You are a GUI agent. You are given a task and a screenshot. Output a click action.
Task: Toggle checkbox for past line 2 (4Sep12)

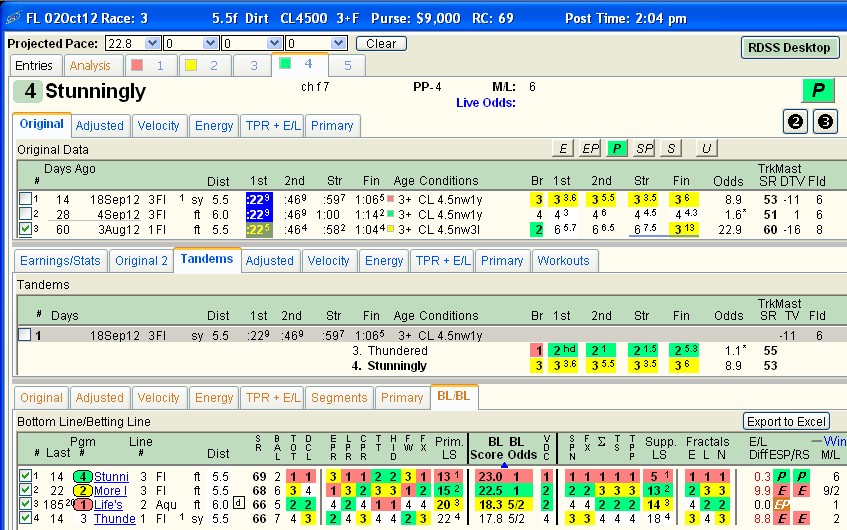pos(25,213)
